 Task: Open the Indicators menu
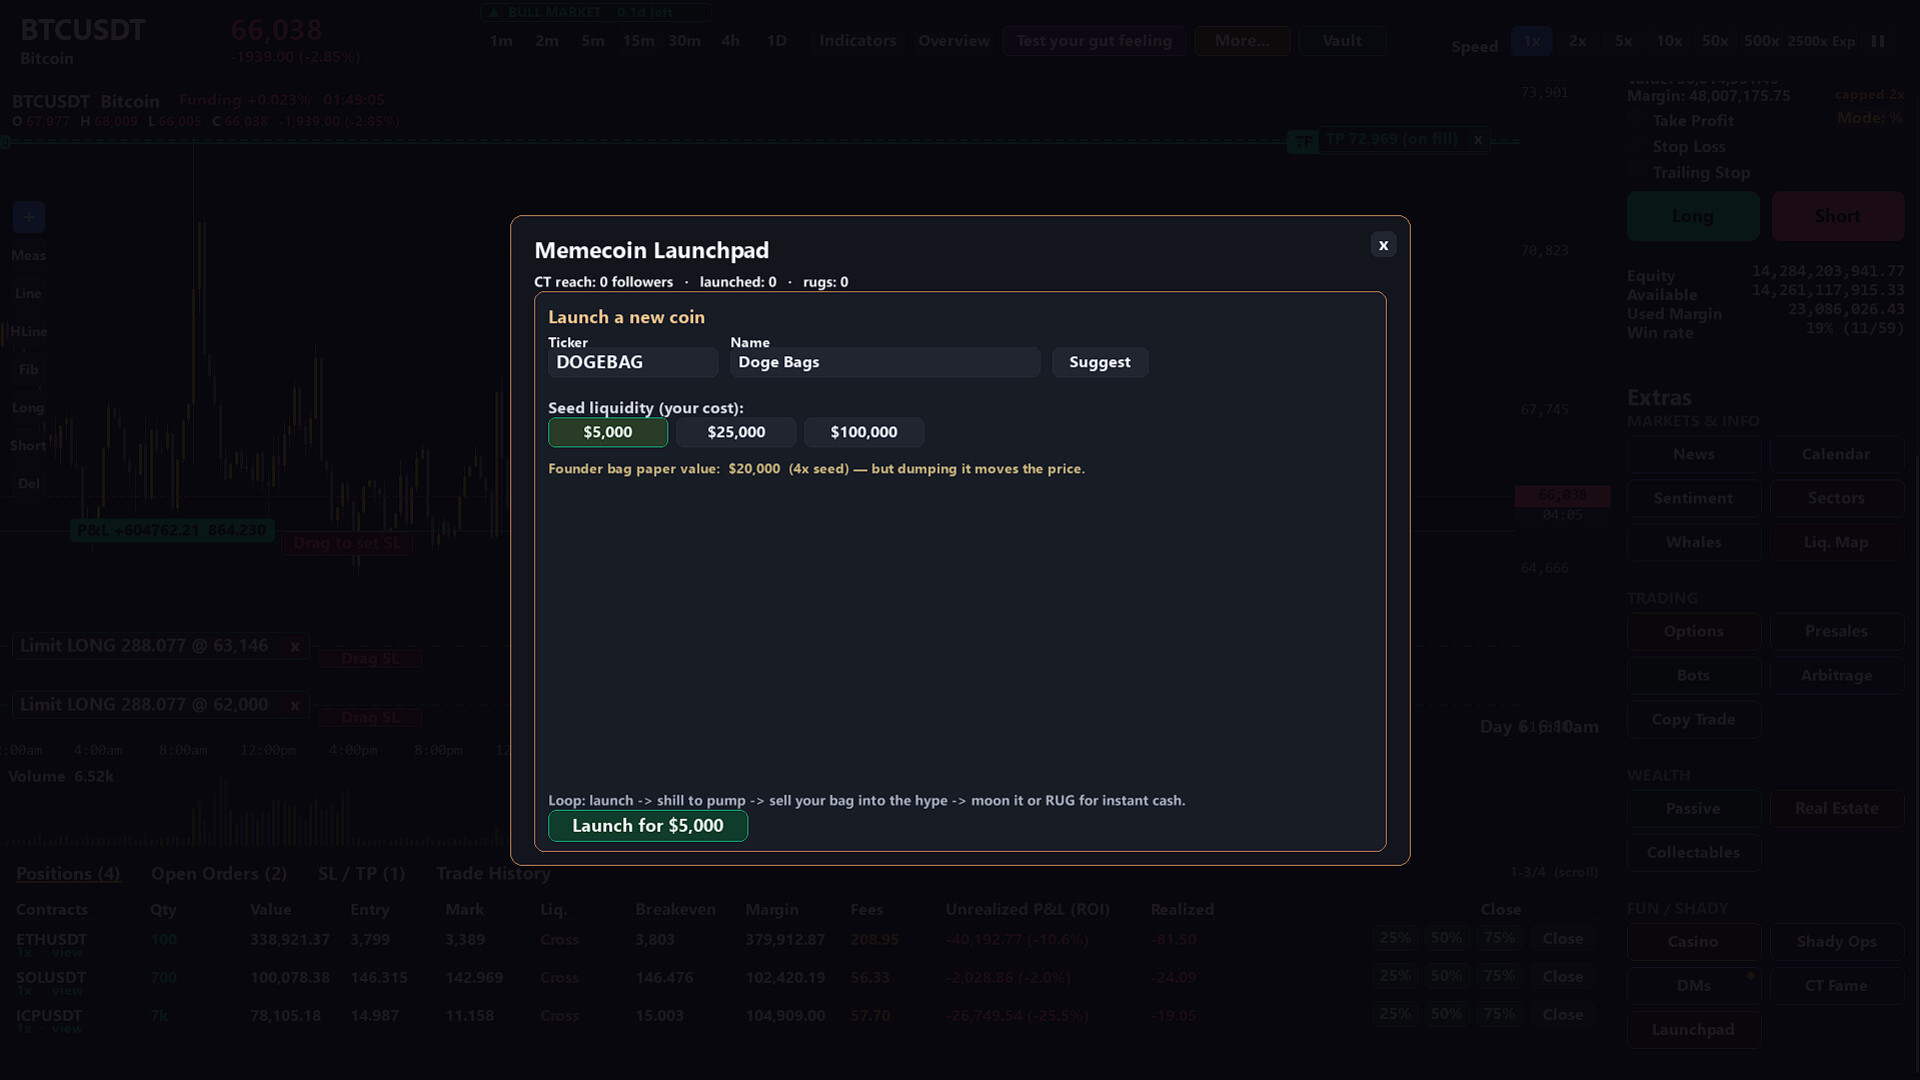858,41
